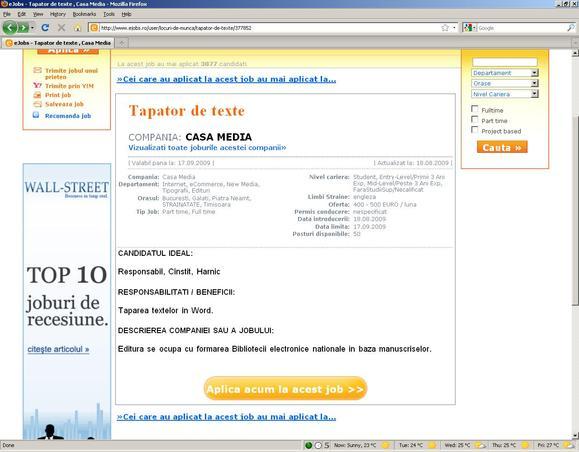
Task: Open the search engine selector icon
Action: tap(468, 28)
